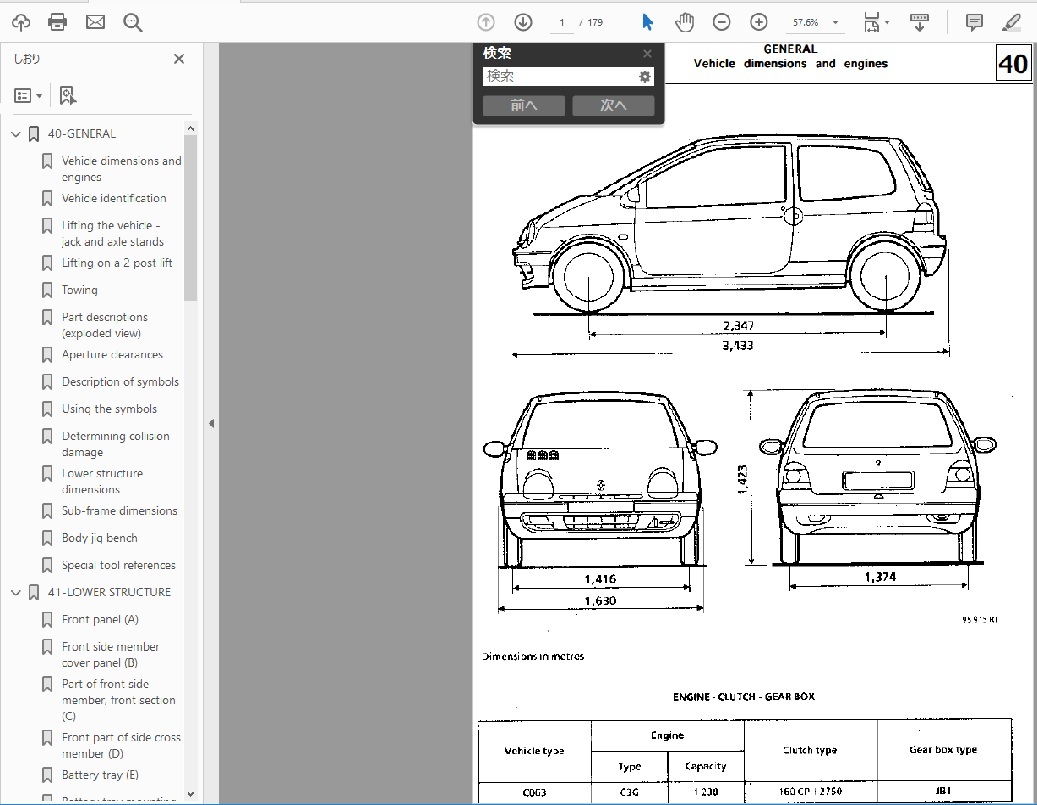This screenshot has width=1037, height=805.
Task: Click bookmark icon beside Description of symbols
Action: [x=47, y=382]
